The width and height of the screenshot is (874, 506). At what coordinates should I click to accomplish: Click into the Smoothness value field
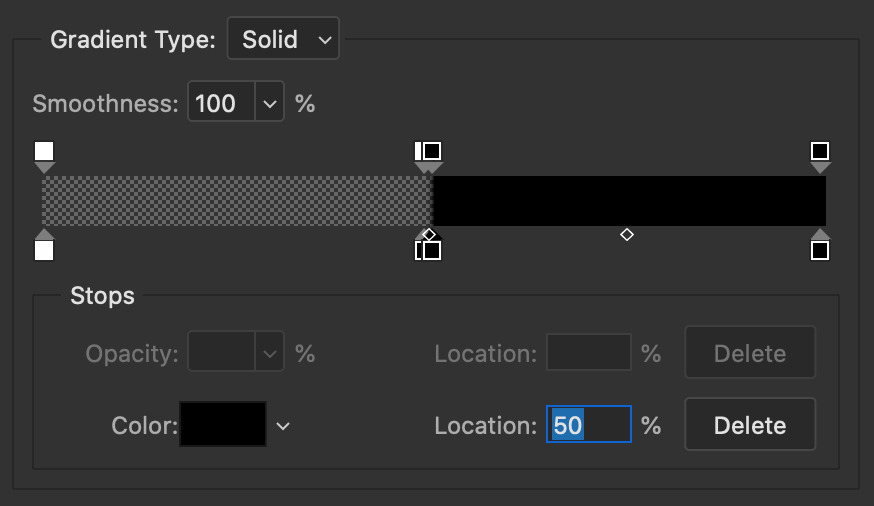tap(221, 104)
